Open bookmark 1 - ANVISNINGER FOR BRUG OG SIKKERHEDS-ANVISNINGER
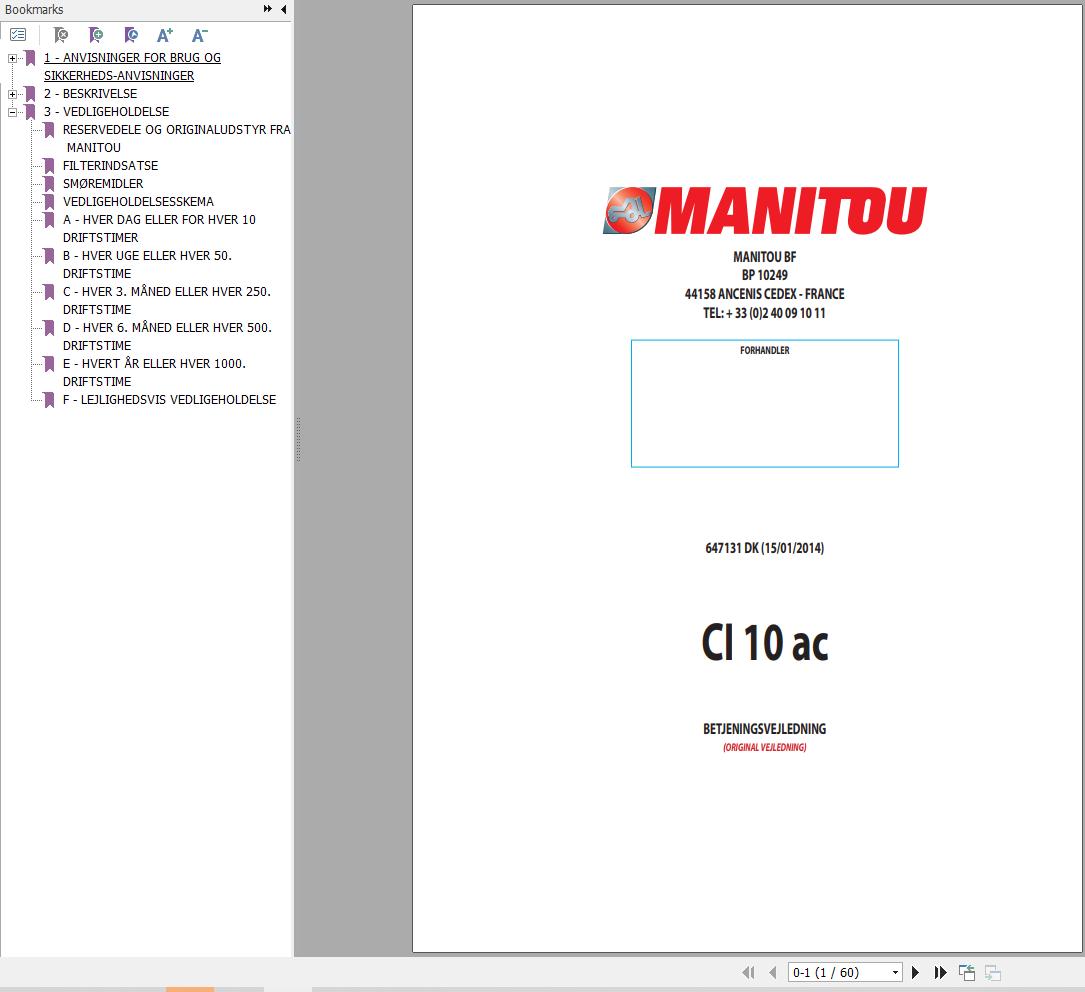Viewport: 1085px width, 992px height. pos(132,66)
